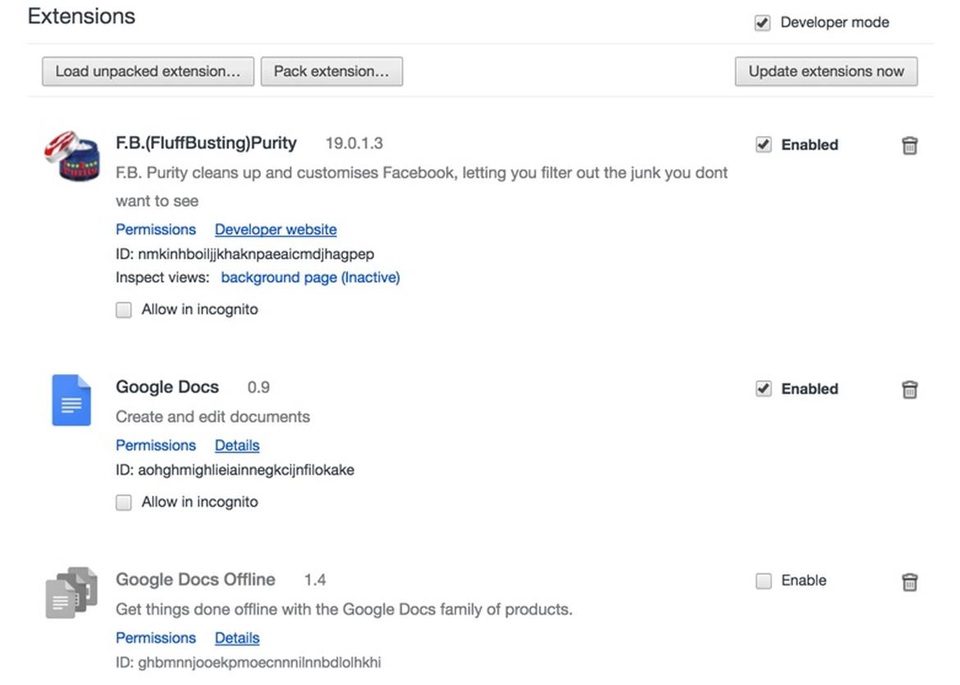Click the "Inspect views:" label
This screenshot has width=960, height=685.
point(162,278)
